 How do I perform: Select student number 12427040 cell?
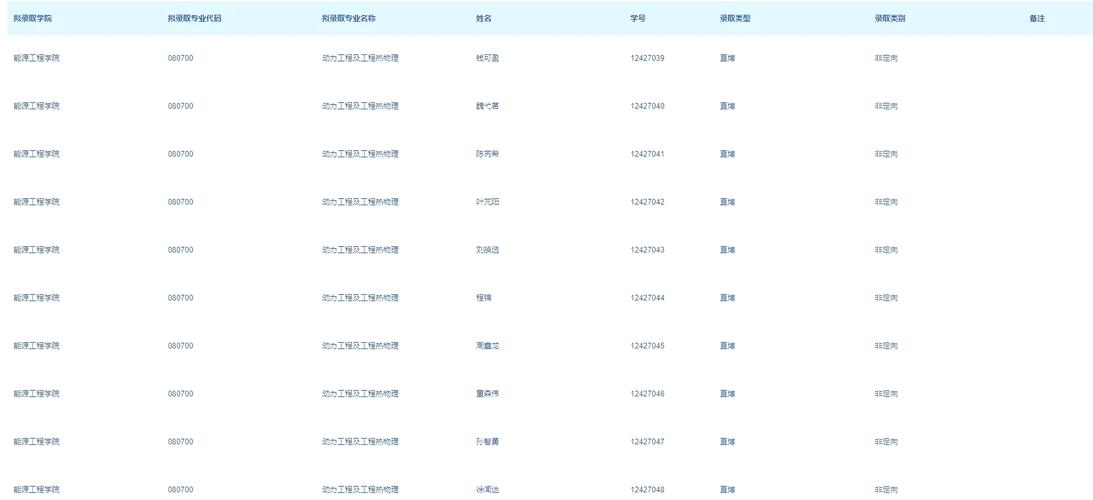pyautogui.click(x=648, y=107)
